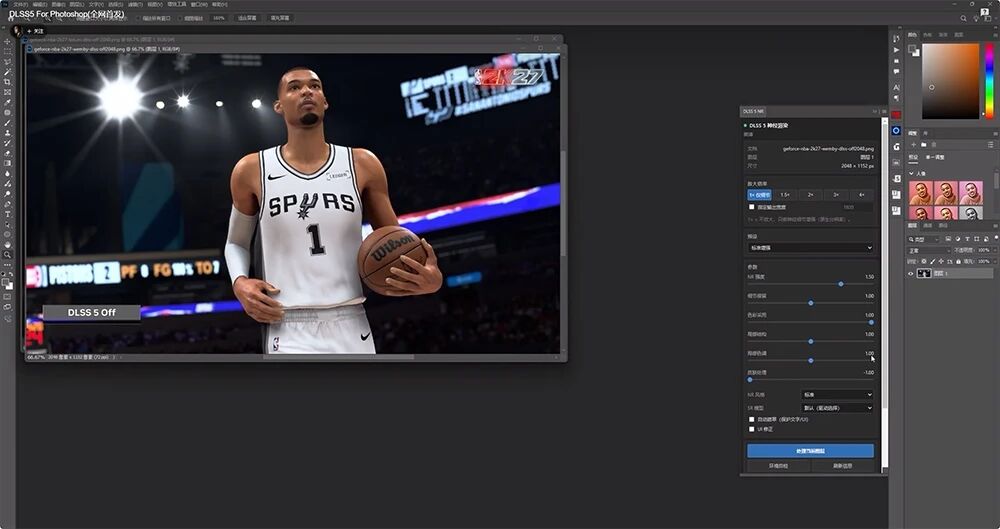Select the Crop tool
Image resolution: width=1000 pixels, height=529 pixels.
[8, 82]
